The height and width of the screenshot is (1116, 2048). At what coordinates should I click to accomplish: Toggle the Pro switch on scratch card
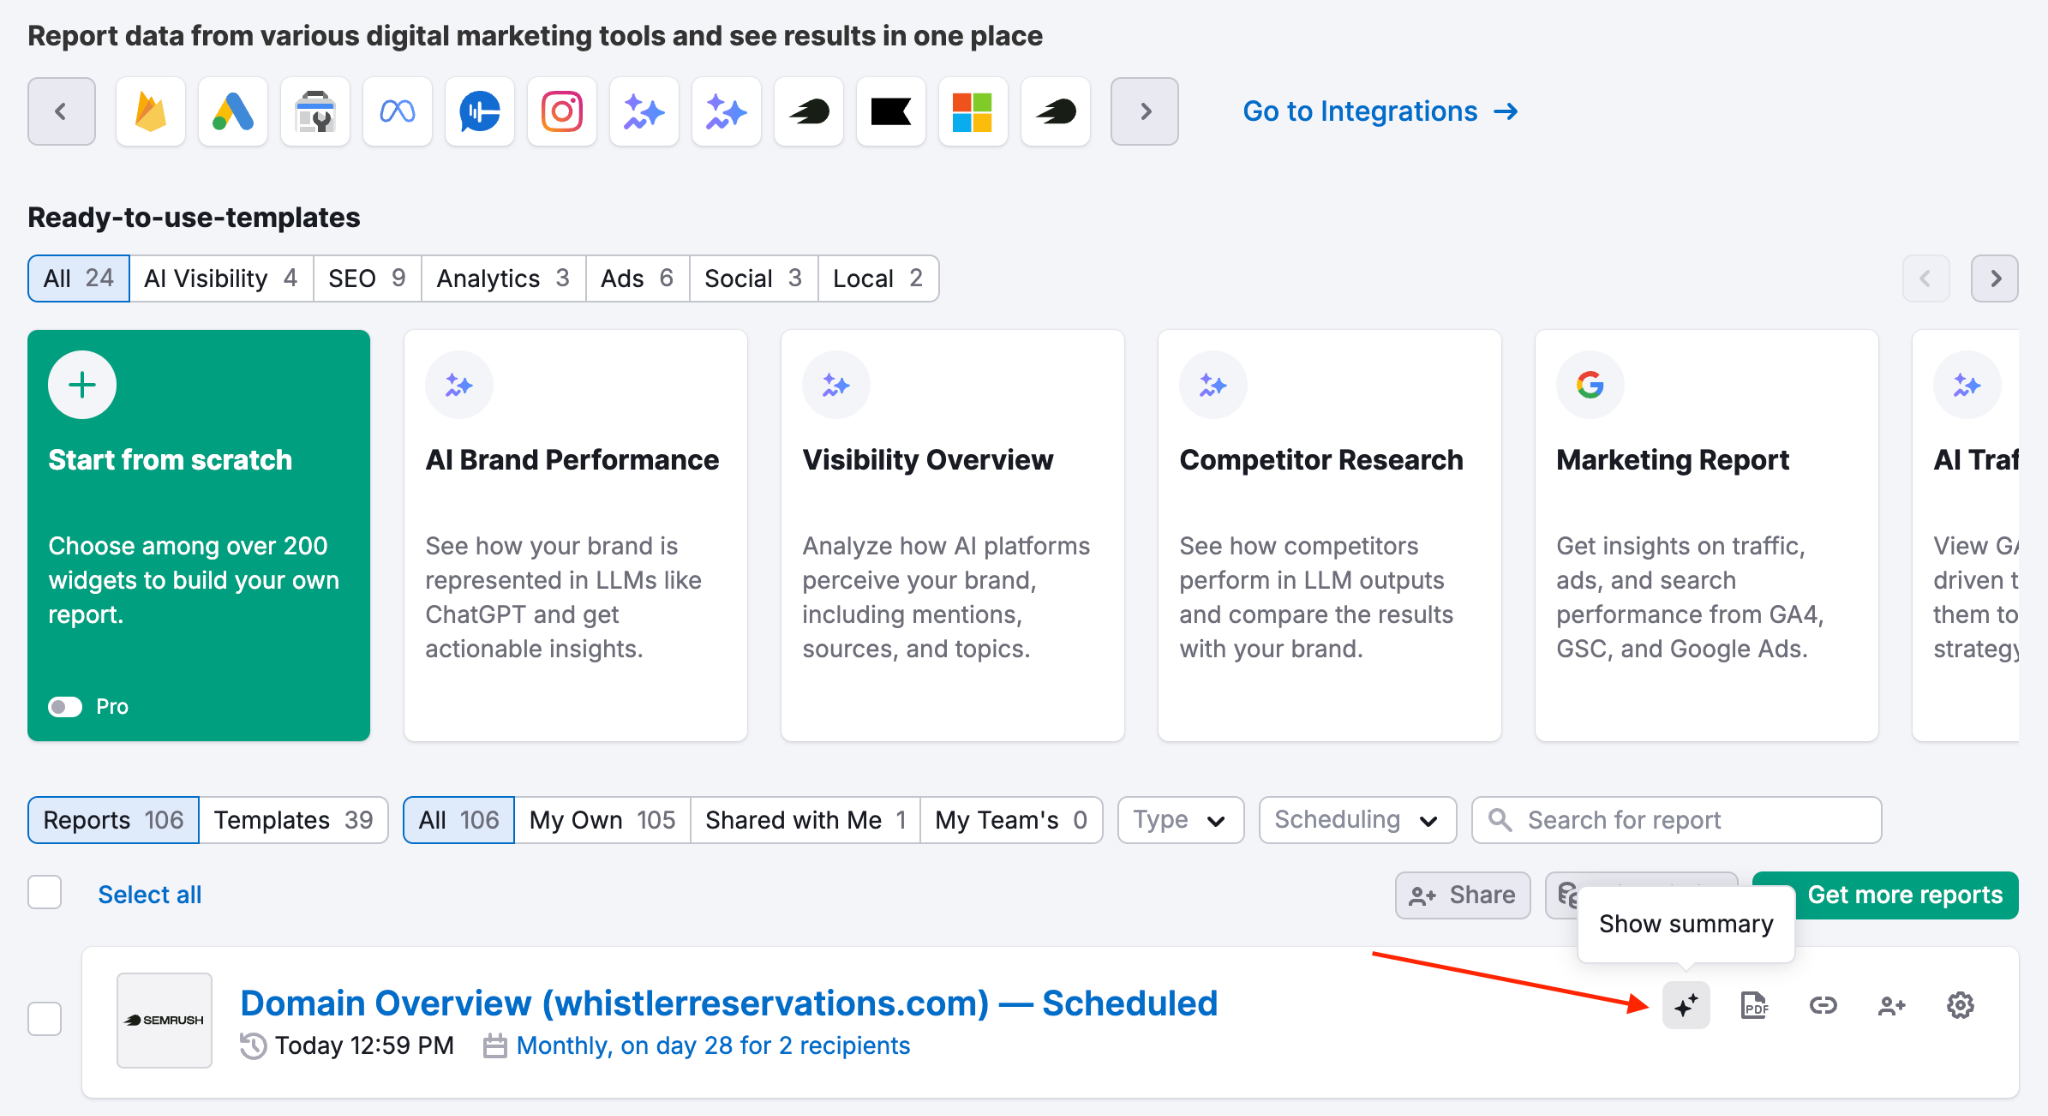pyautogui.click(x=66, y=707)
